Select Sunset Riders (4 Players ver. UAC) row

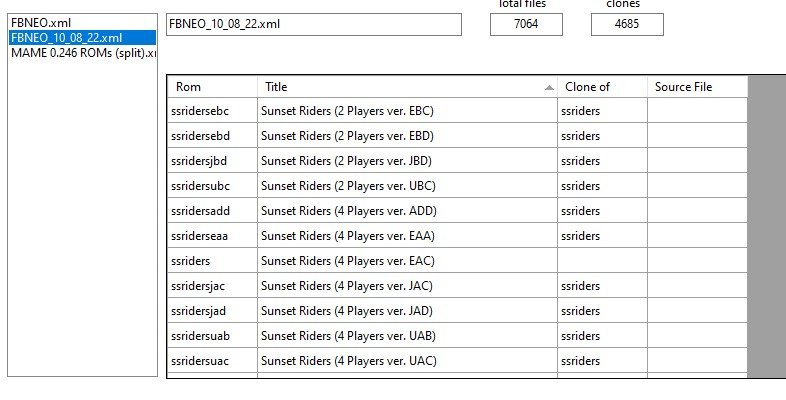[x=457, y=361]
